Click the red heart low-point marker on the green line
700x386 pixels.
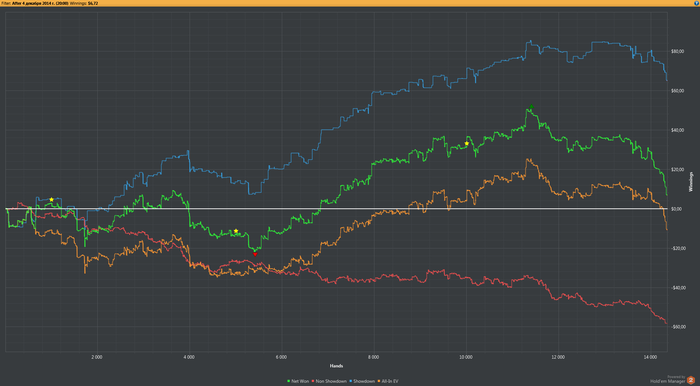coord(255,254)
